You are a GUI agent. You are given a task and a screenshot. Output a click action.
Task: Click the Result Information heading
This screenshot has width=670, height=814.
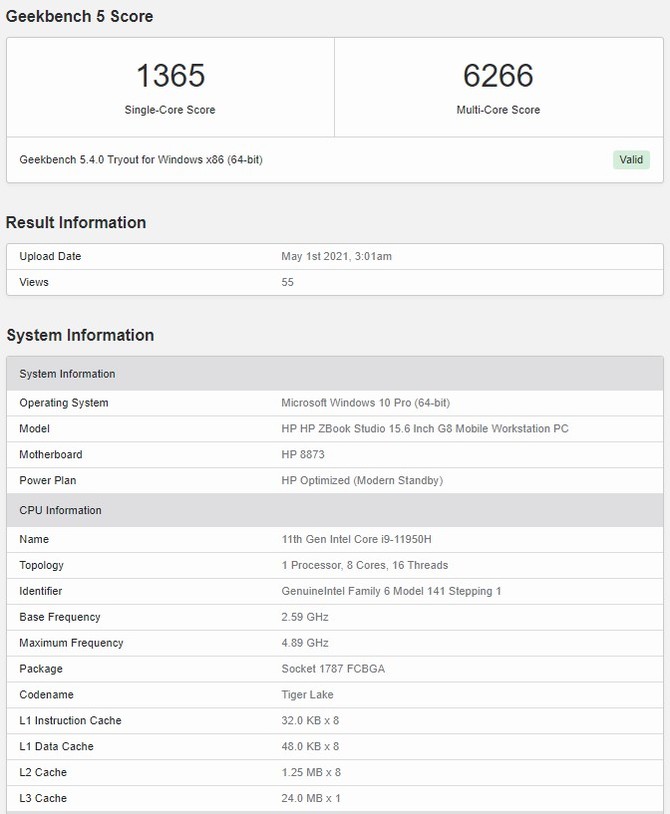(x=76, y=222)
